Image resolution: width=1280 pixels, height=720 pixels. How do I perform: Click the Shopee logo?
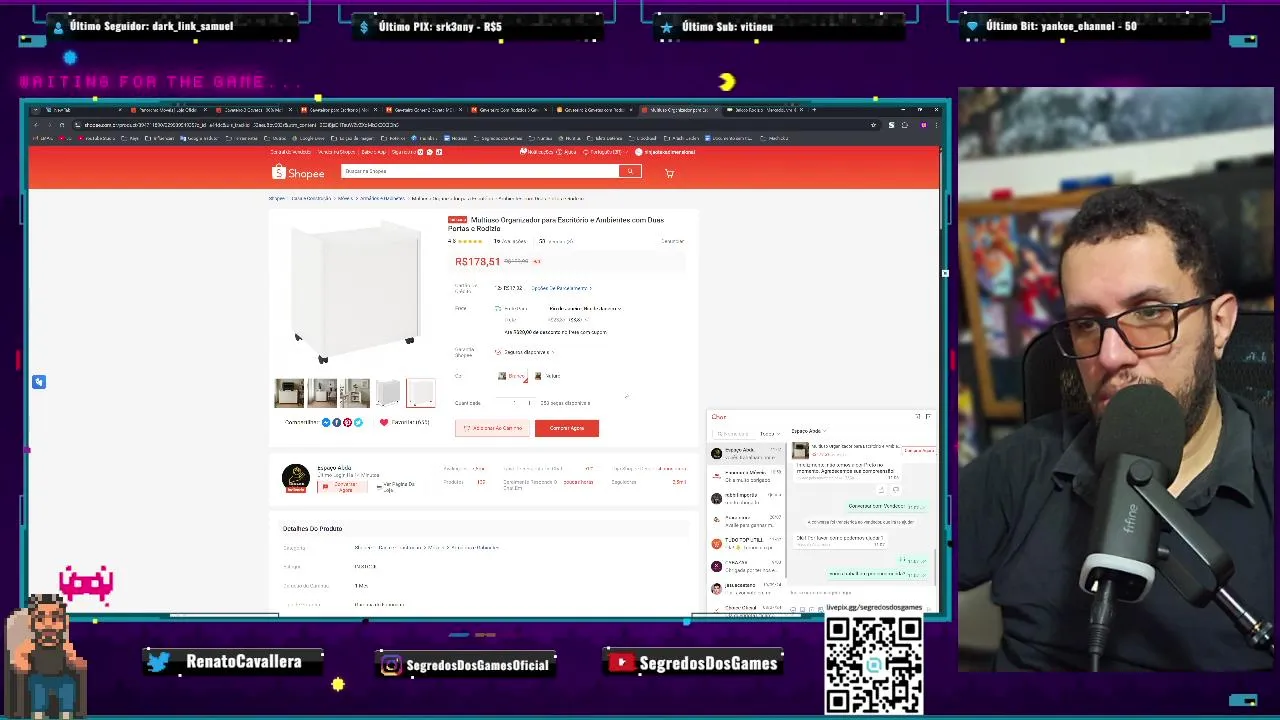pyautogui.click(x=298, y=173)
